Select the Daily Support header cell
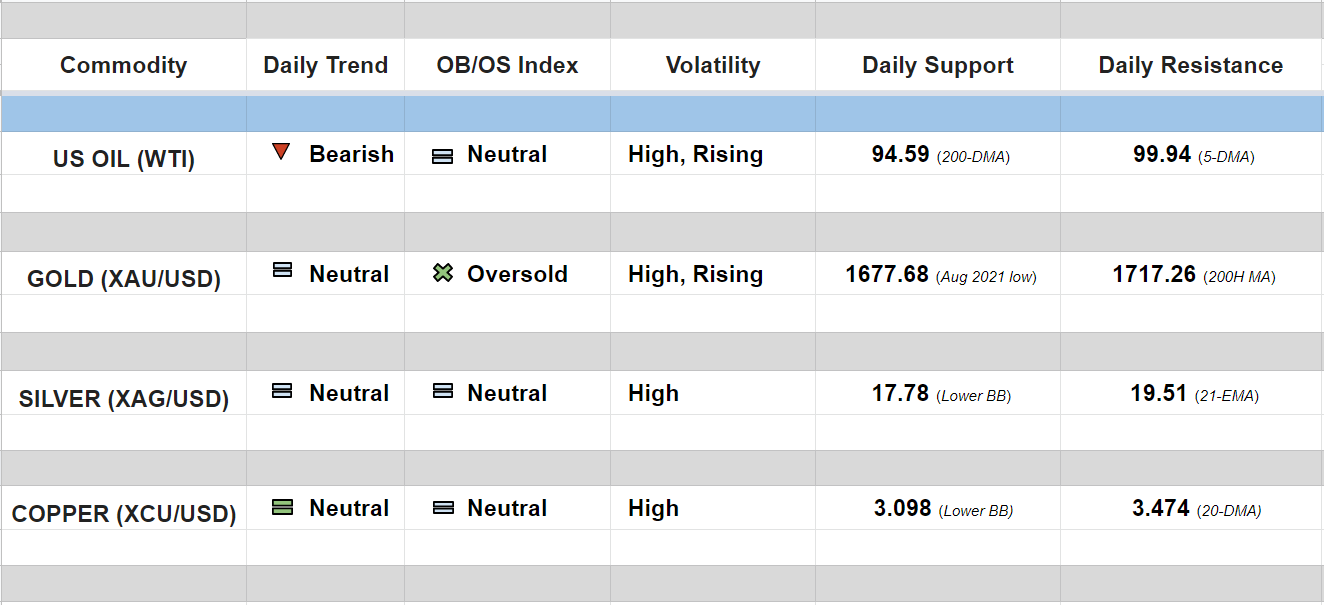 click(937, 66)
